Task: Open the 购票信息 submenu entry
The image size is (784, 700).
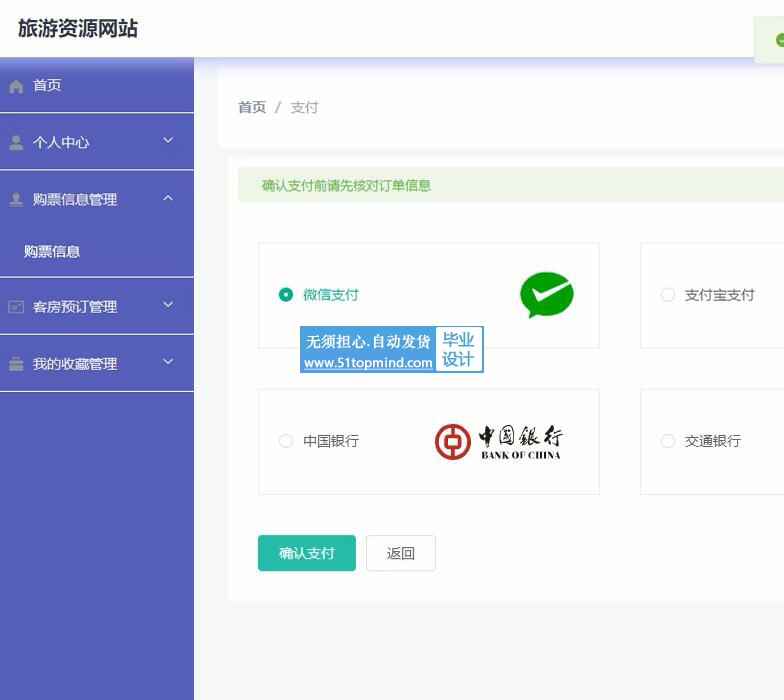Action: [97, 251]
